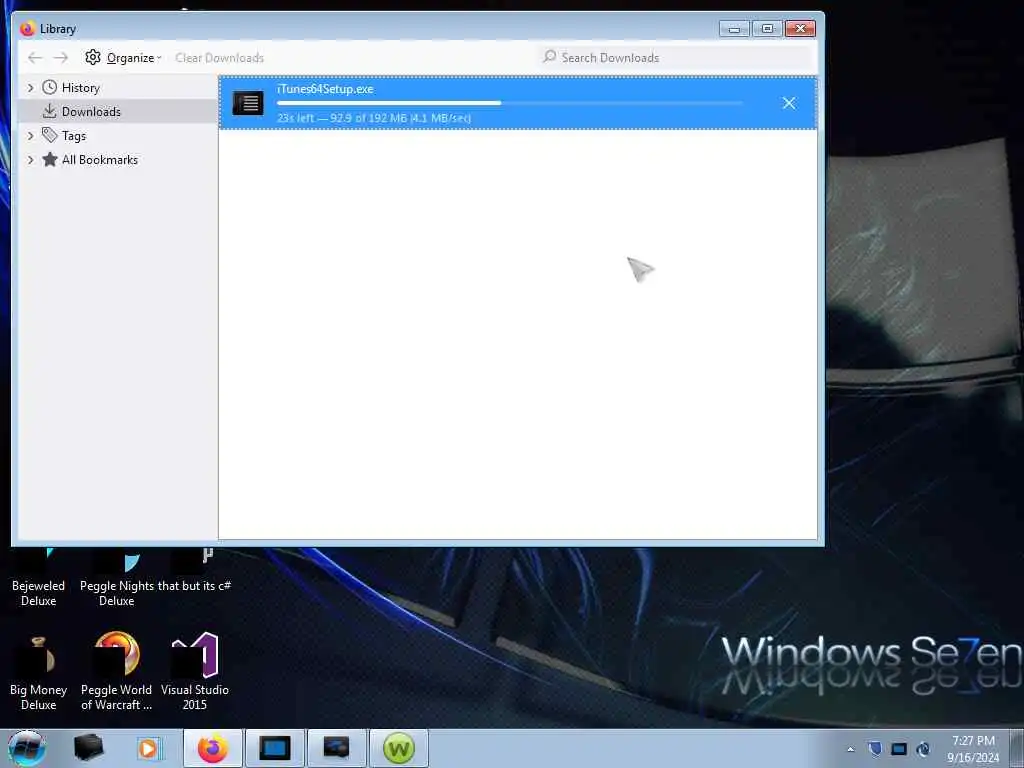The width and height of the screenshot is (1024, 768).
Task: Click the black box taskbar icon
Action: point(88,748)
